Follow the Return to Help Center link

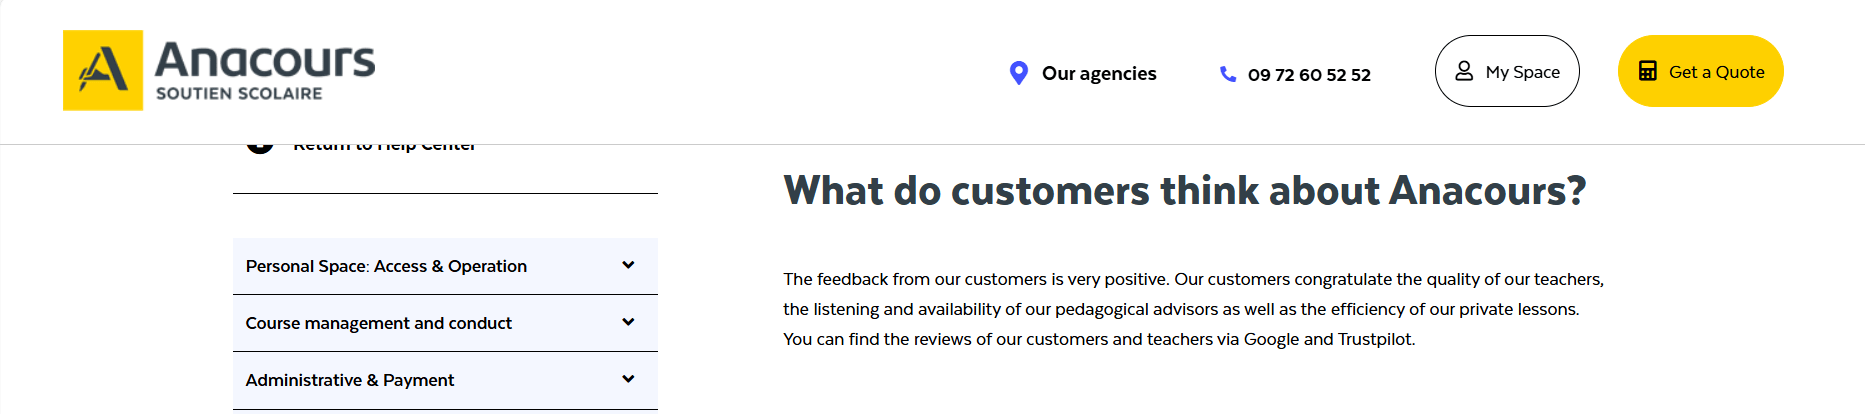pyautogui.click(x=384, y=148)
